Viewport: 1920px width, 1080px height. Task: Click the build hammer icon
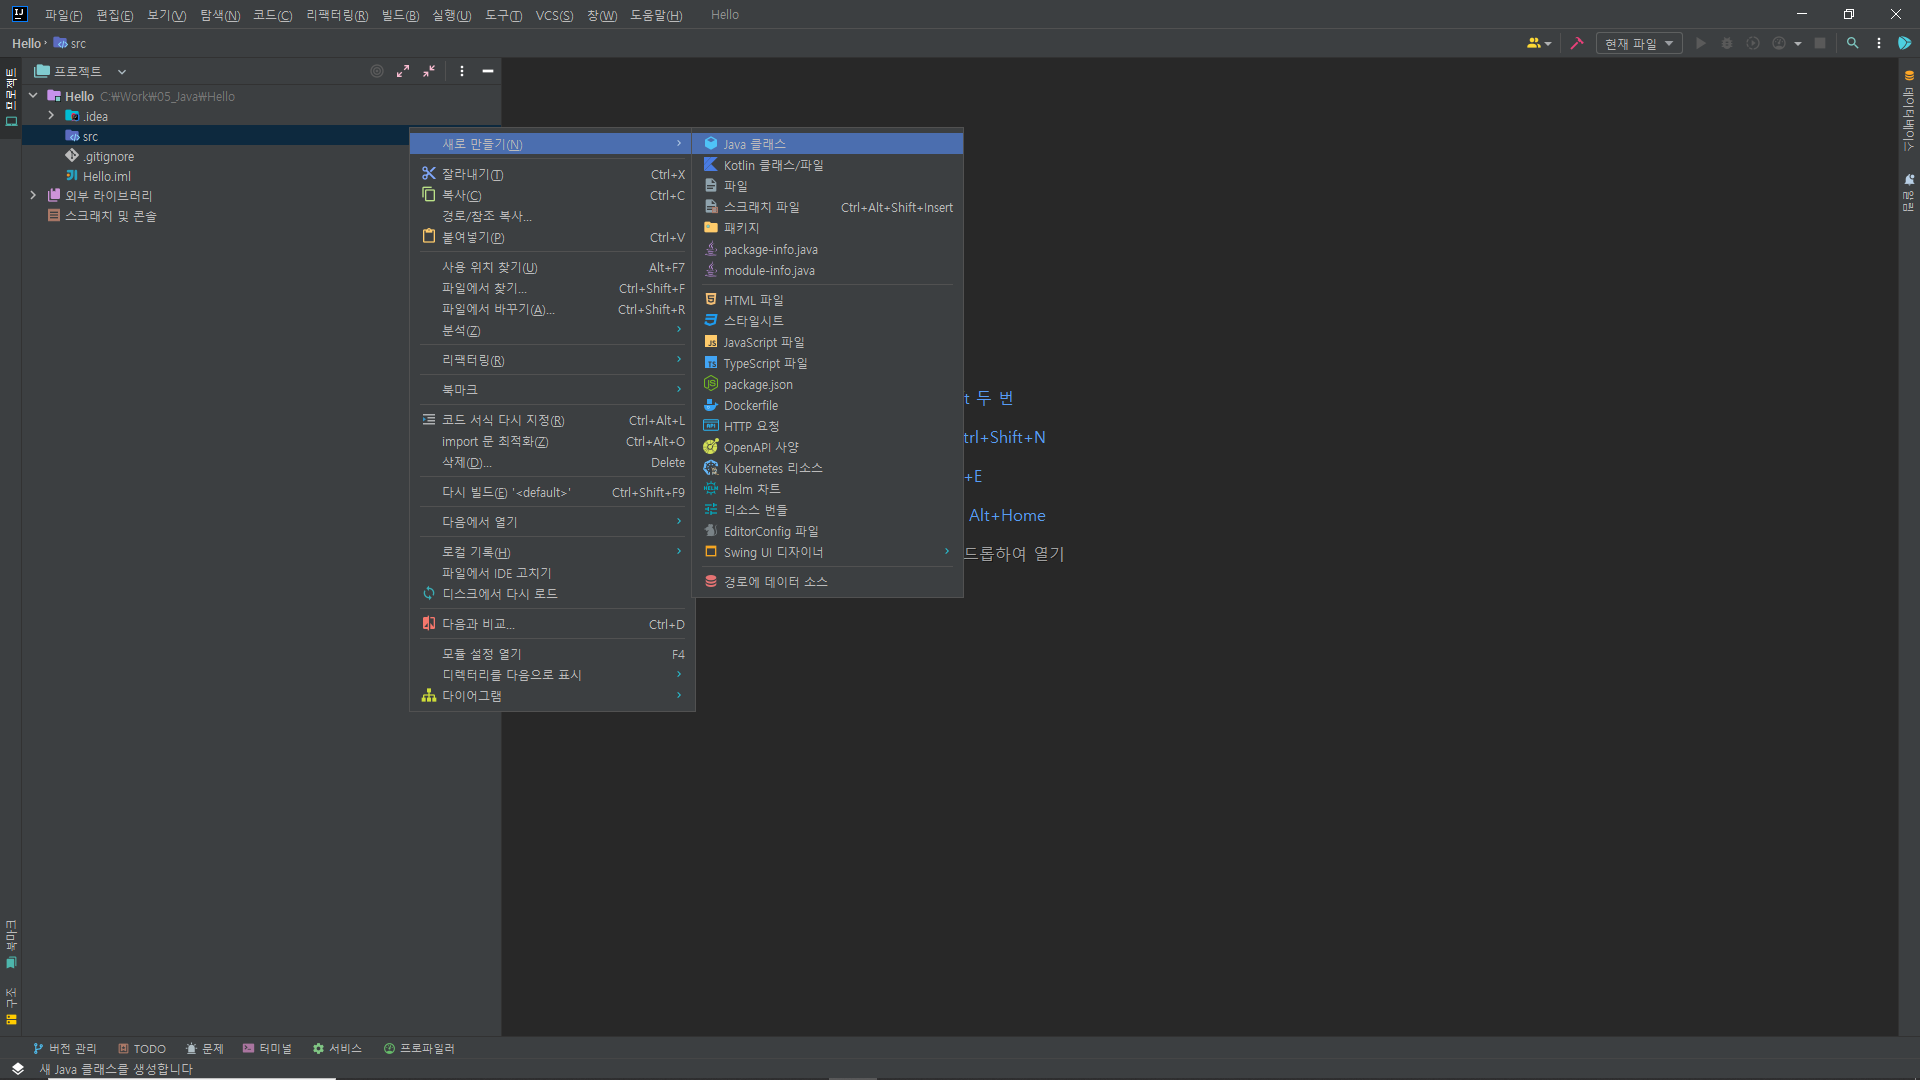click(1577, 43)
